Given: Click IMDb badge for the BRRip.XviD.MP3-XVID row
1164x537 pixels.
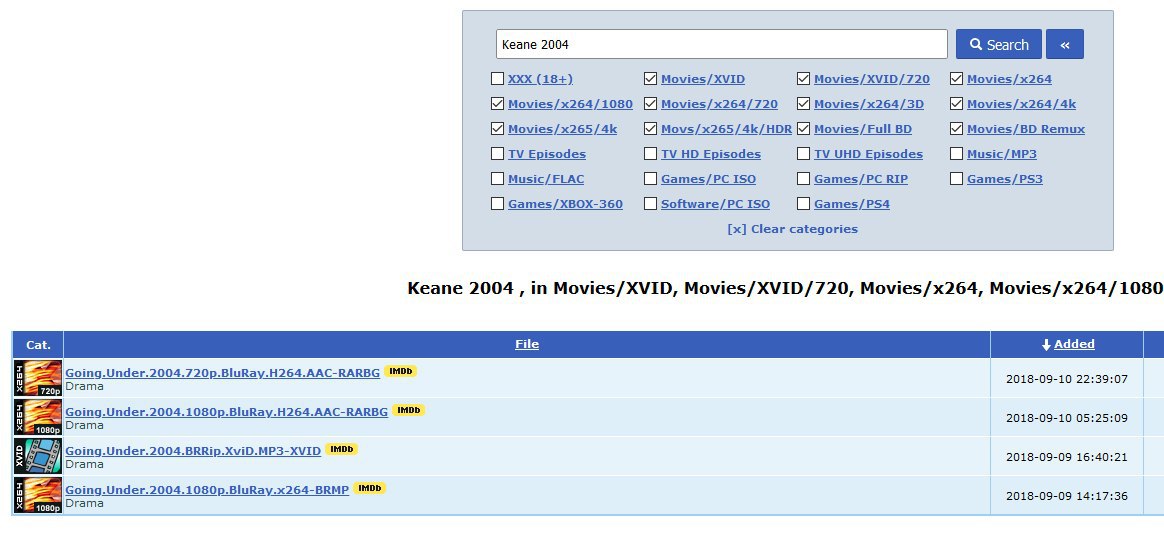Looking at the screenshot, I should (341, 449).
